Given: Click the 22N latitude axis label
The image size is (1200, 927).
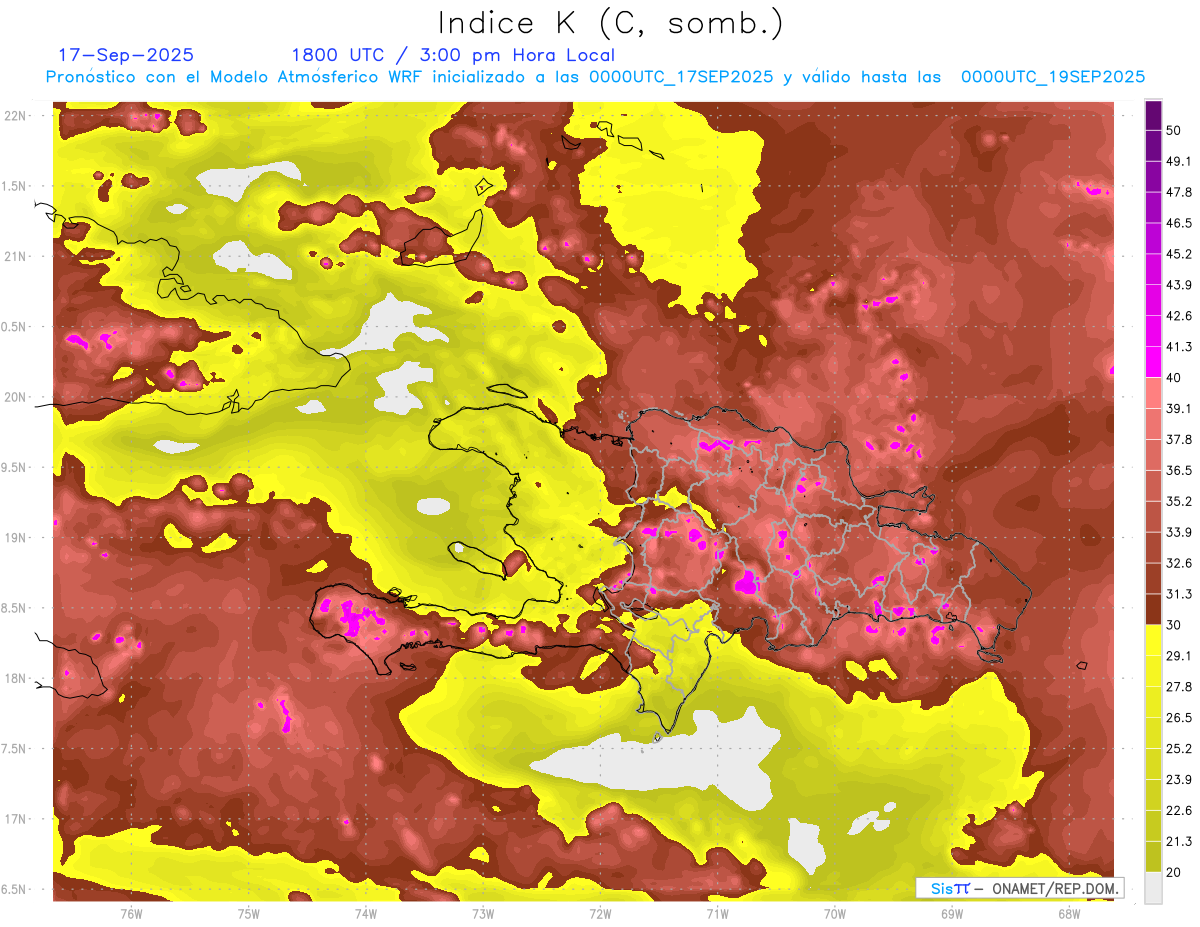Looking at the screenshot, I should point(16,116).
